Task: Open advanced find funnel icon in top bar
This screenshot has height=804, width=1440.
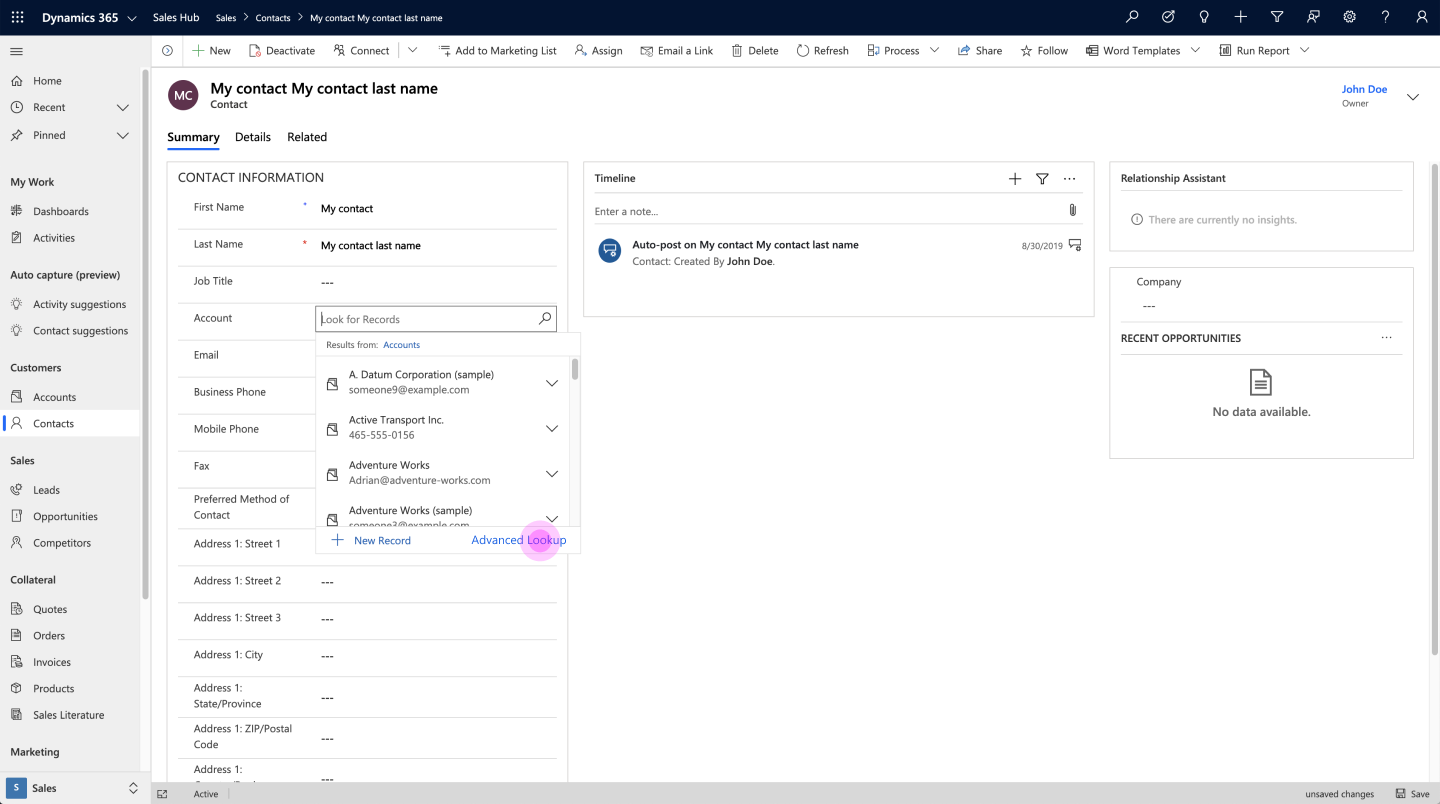Action: (x=1277, y=17)
